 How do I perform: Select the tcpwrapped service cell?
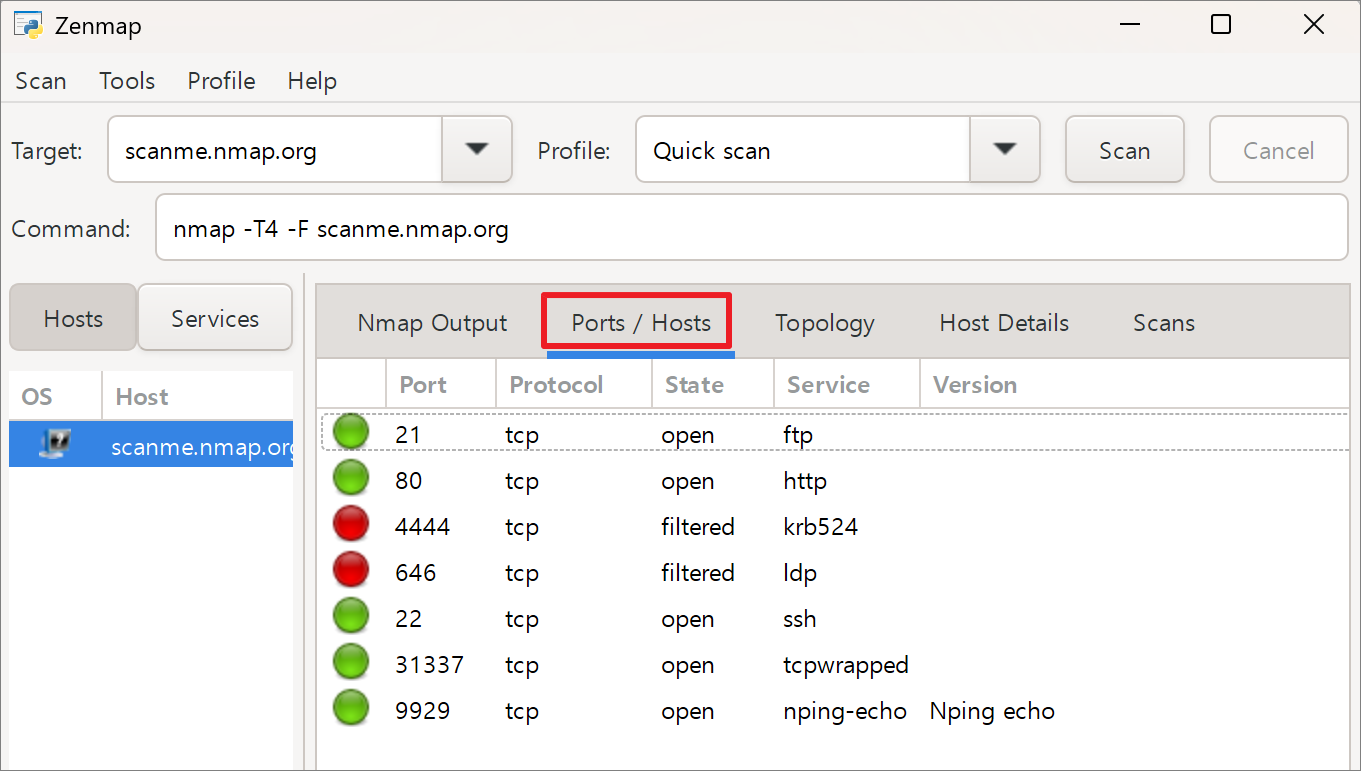click(x=846, y=665)
